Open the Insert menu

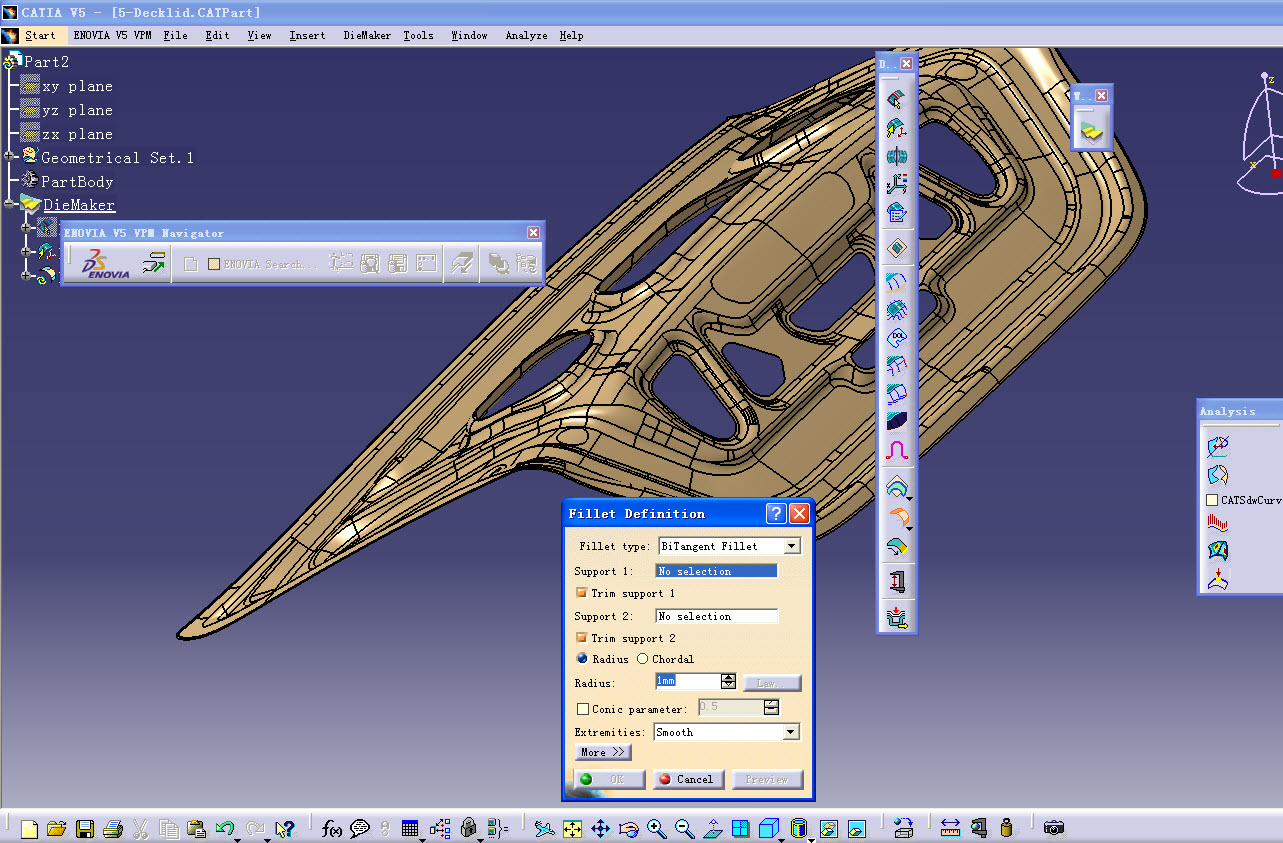point(307,35)
